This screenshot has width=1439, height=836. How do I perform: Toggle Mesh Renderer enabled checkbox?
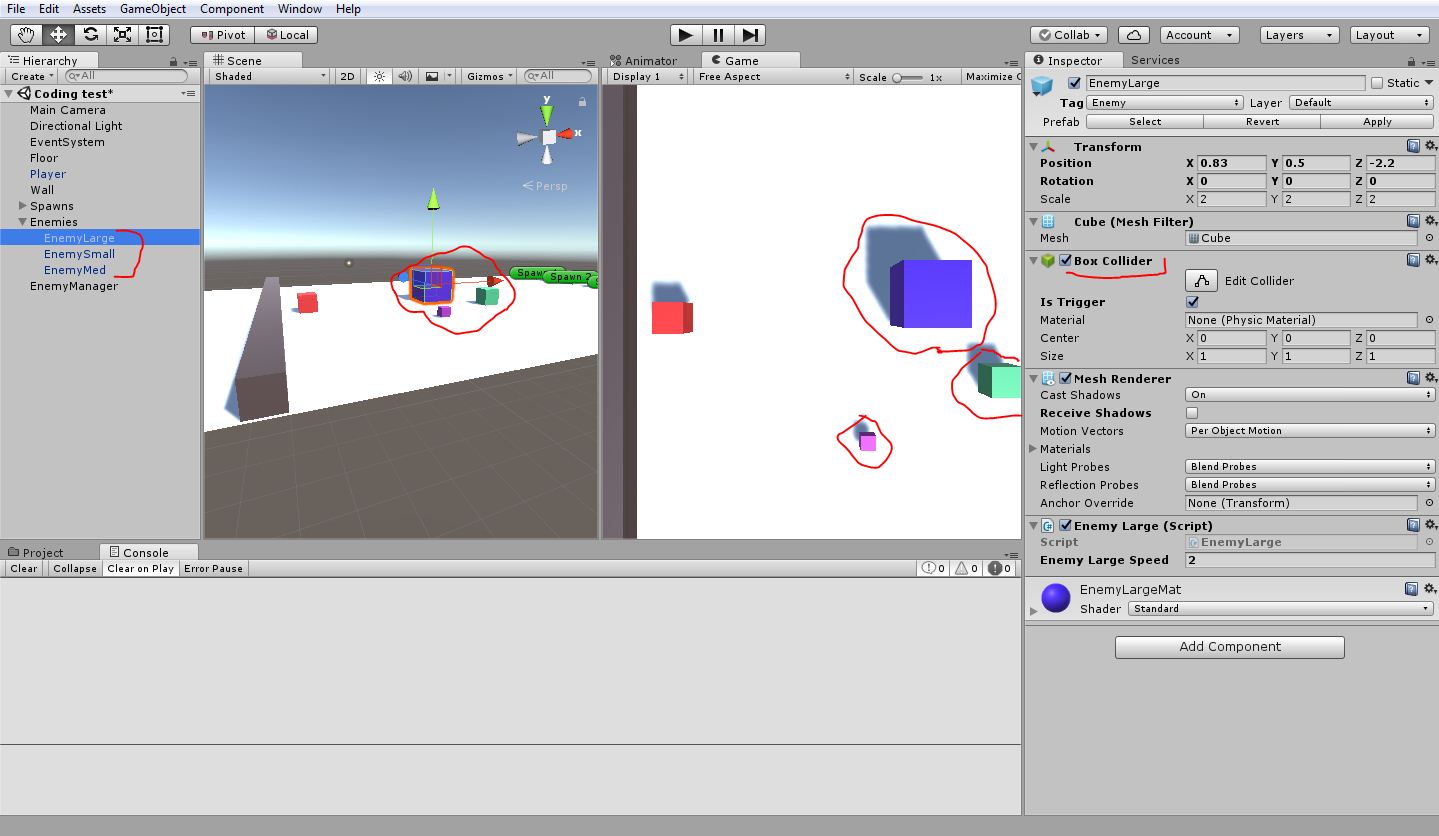tap(1066, 379)
